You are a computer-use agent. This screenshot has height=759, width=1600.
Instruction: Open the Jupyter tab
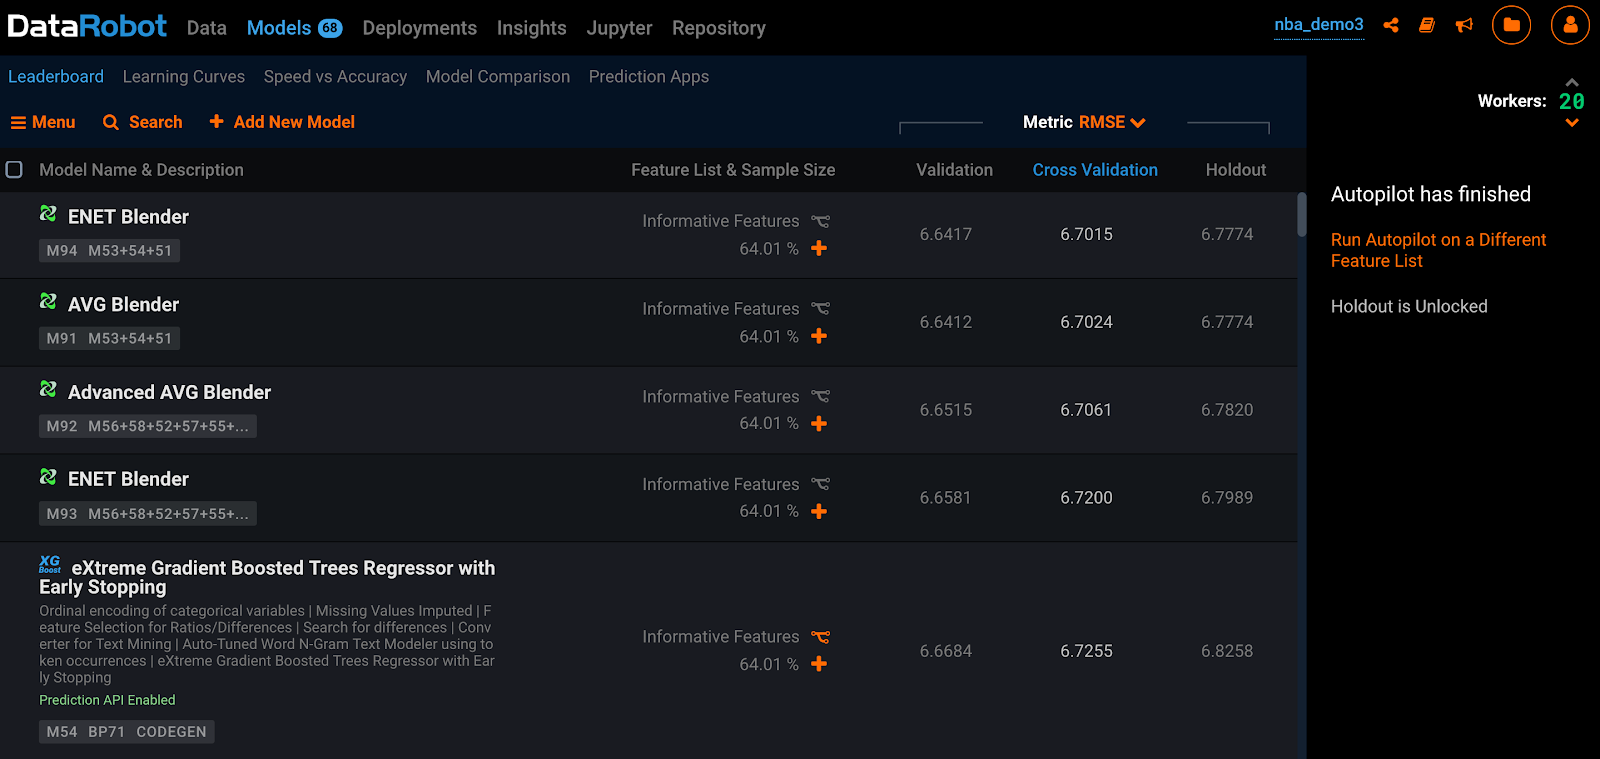point(619,28)
